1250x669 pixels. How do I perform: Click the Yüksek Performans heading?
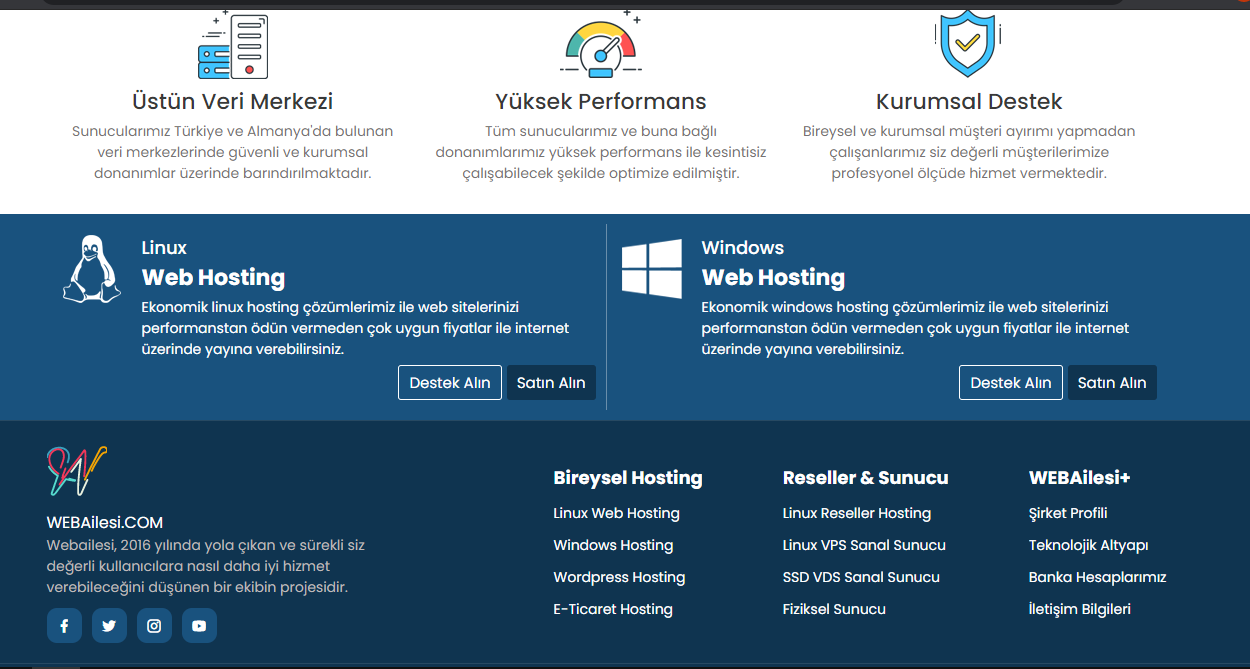click(601, 102)
